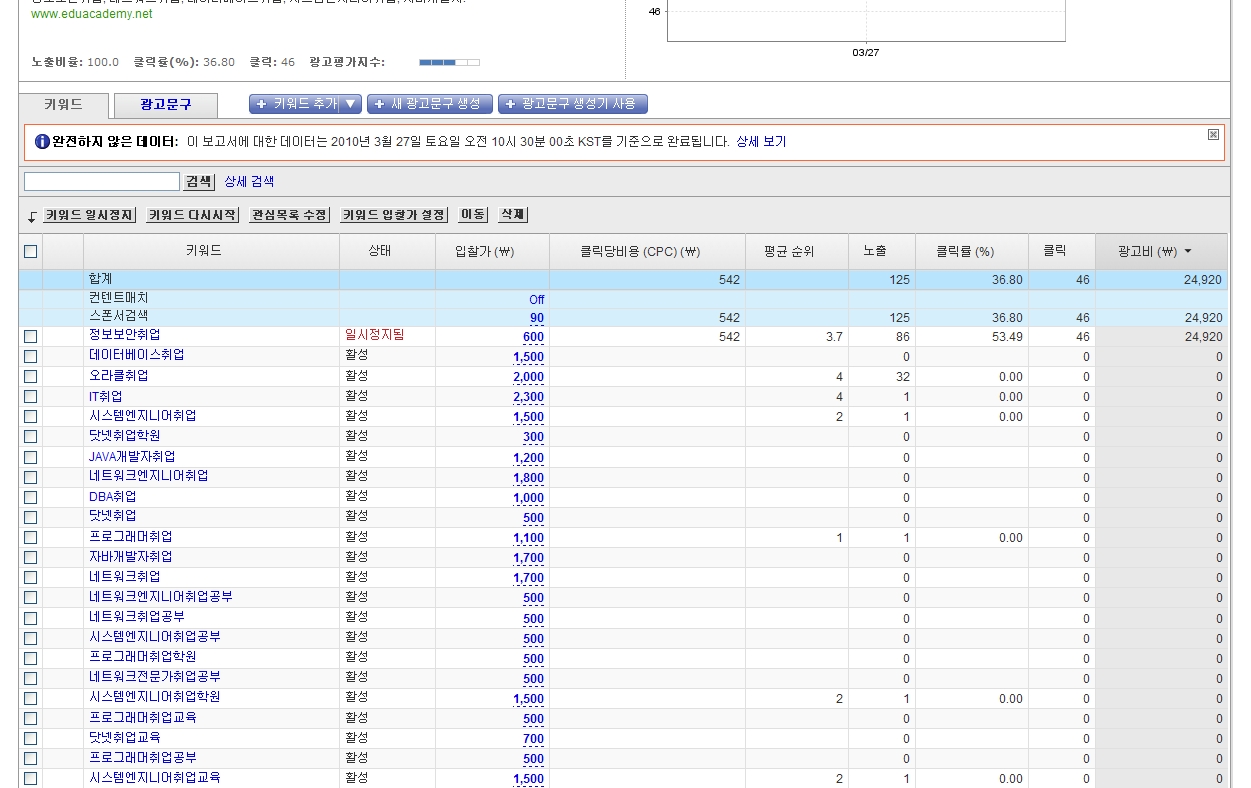1251x788 pixels.
Task: Close the incomplete data notice box
Action: 1213,134
